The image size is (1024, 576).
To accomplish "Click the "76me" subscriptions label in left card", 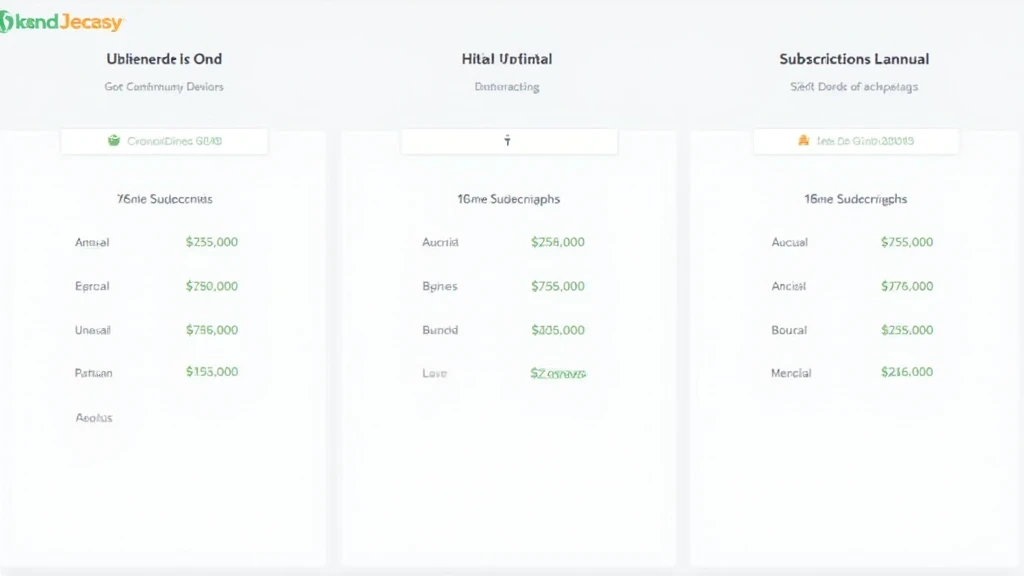I will coord(165,199).
